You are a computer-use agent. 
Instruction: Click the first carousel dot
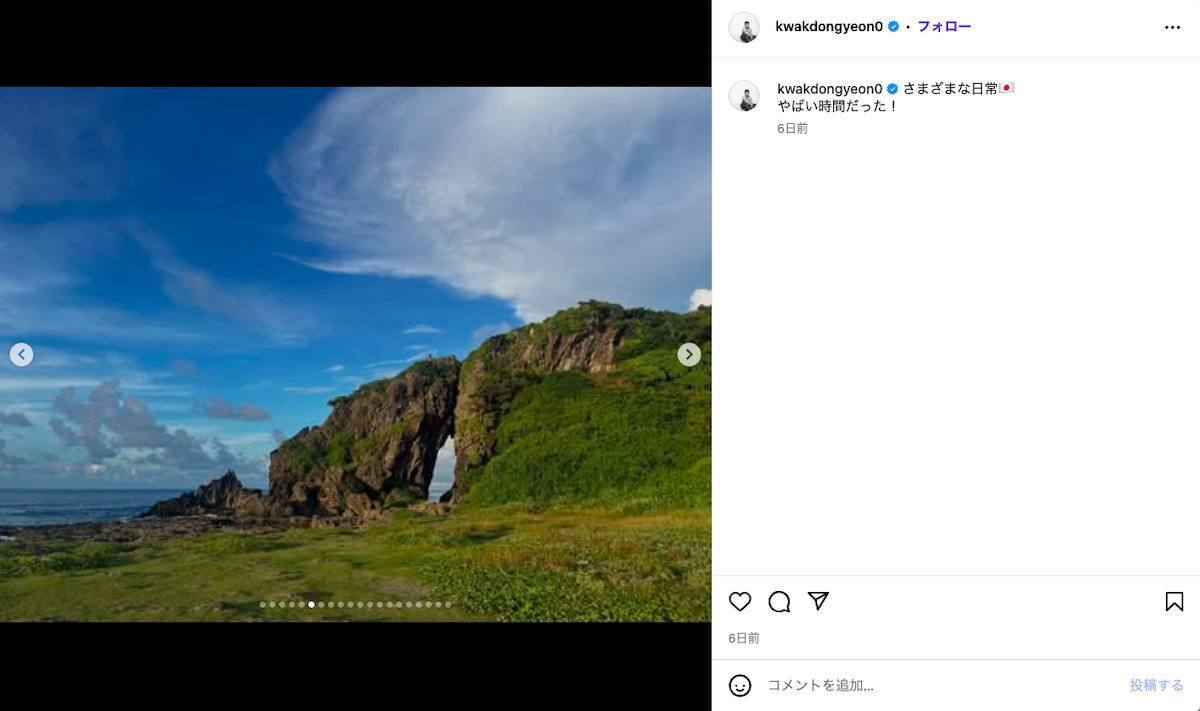tap(263, 604)
